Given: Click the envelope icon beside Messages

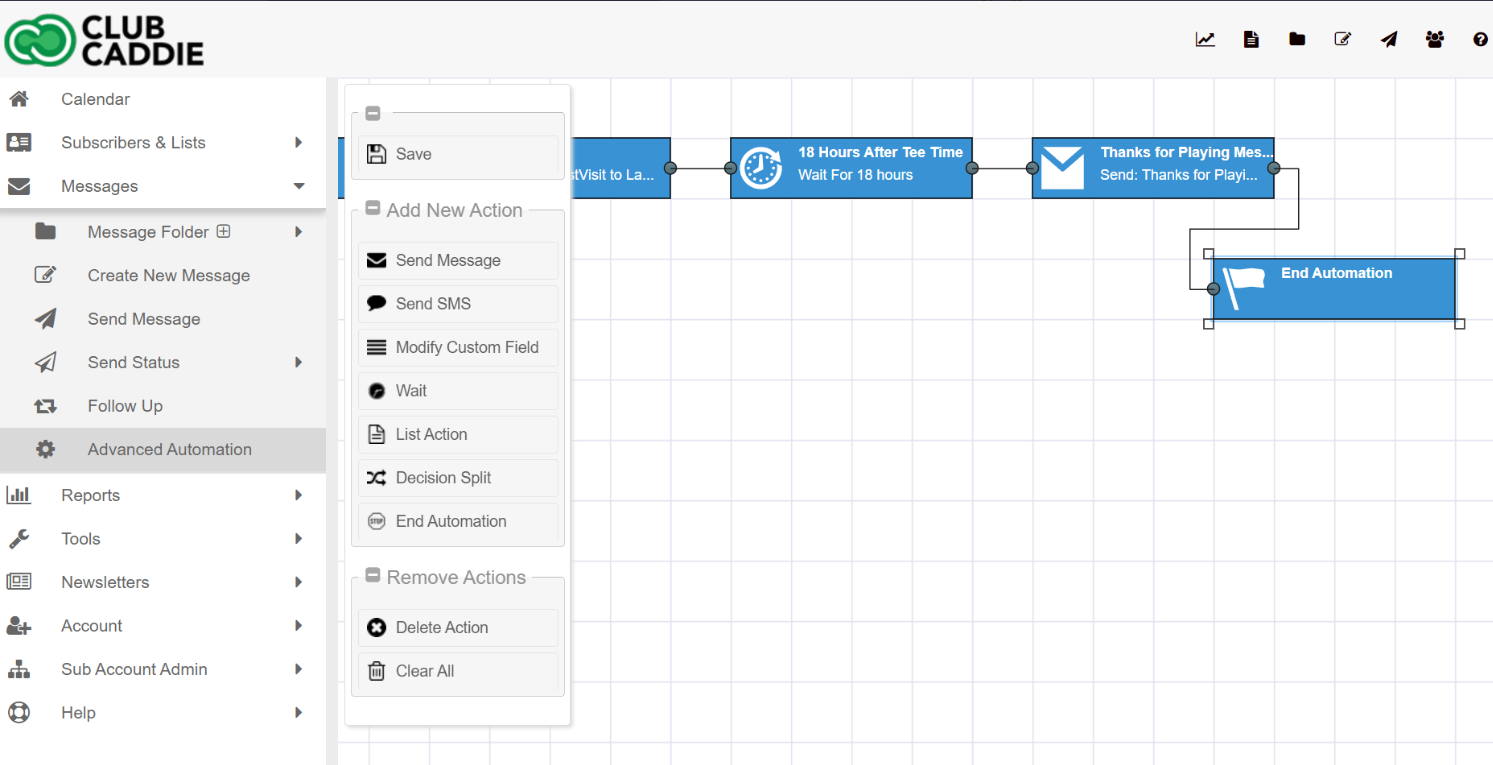Looking at the screenshot, I should [19, 186].
